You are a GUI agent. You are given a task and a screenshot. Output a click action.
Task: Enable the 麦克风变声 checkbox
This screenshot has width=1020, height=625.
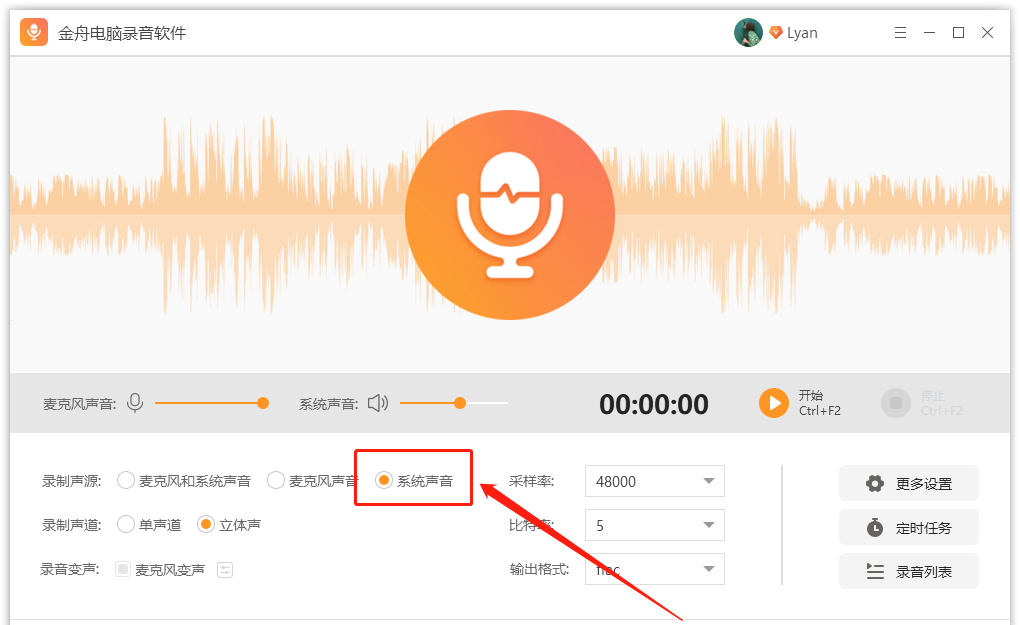tap(121, 569)
